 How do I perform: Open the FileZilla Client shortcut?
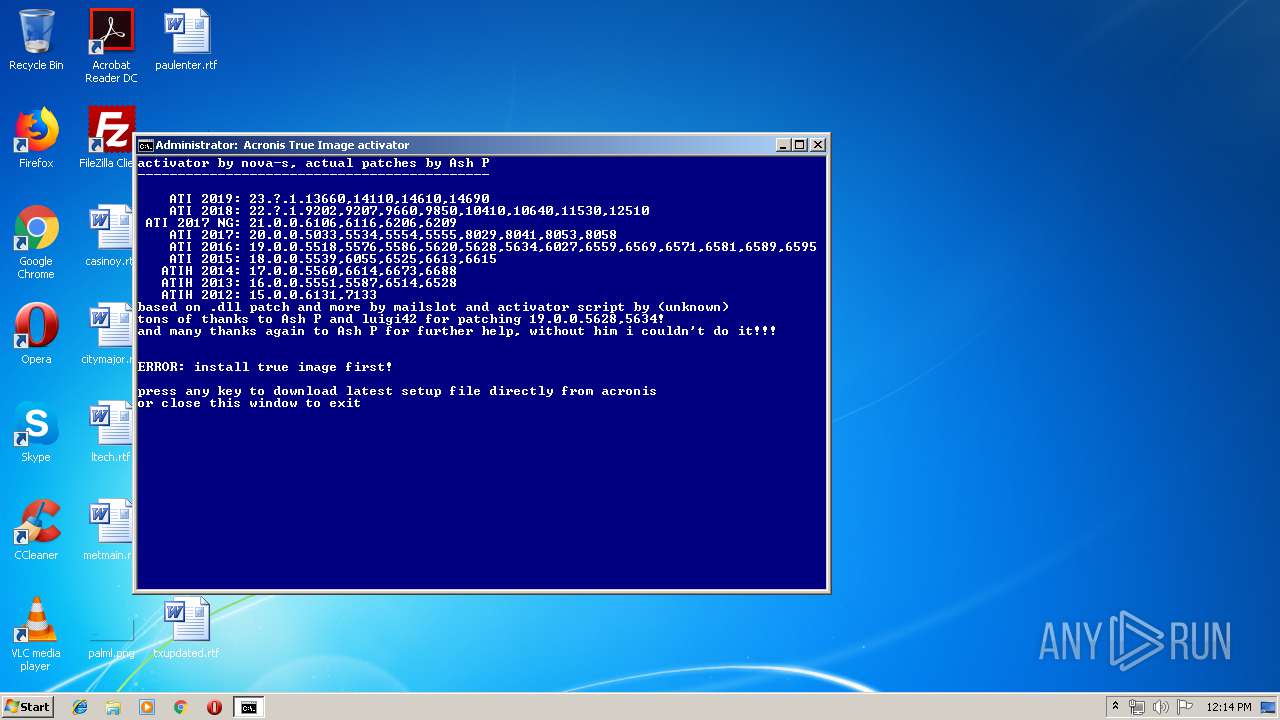(108, 138)
